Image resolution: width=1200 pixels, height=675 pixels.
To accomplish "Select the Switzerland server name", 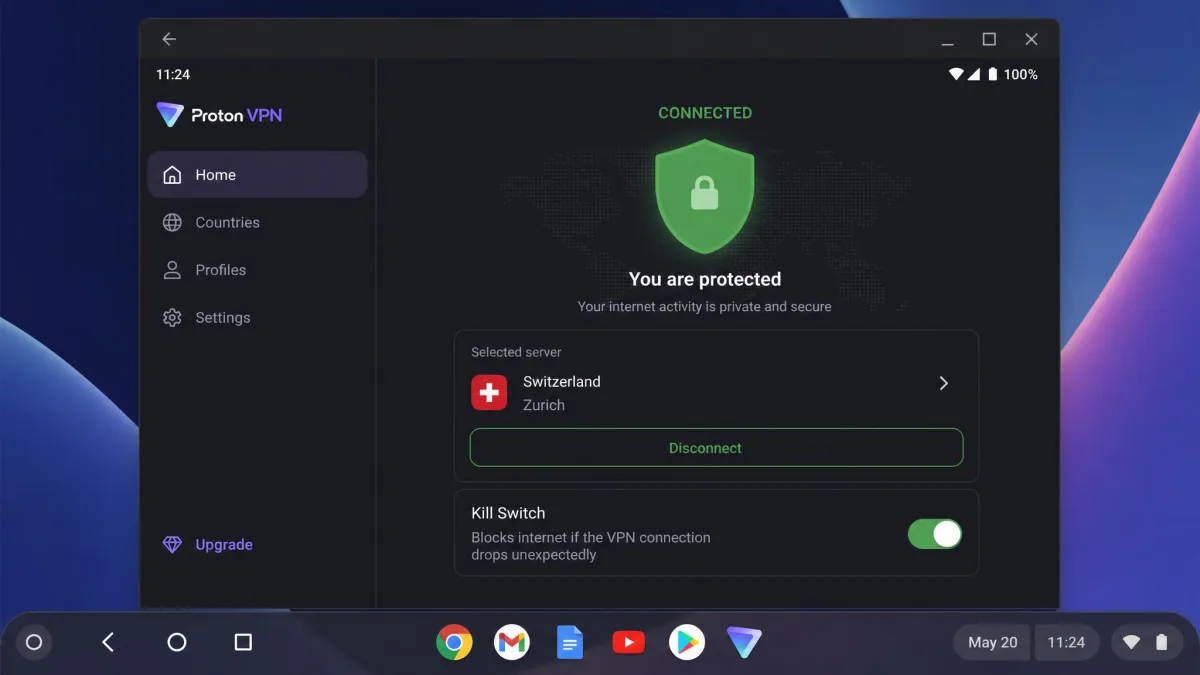I will pos(562,382).
